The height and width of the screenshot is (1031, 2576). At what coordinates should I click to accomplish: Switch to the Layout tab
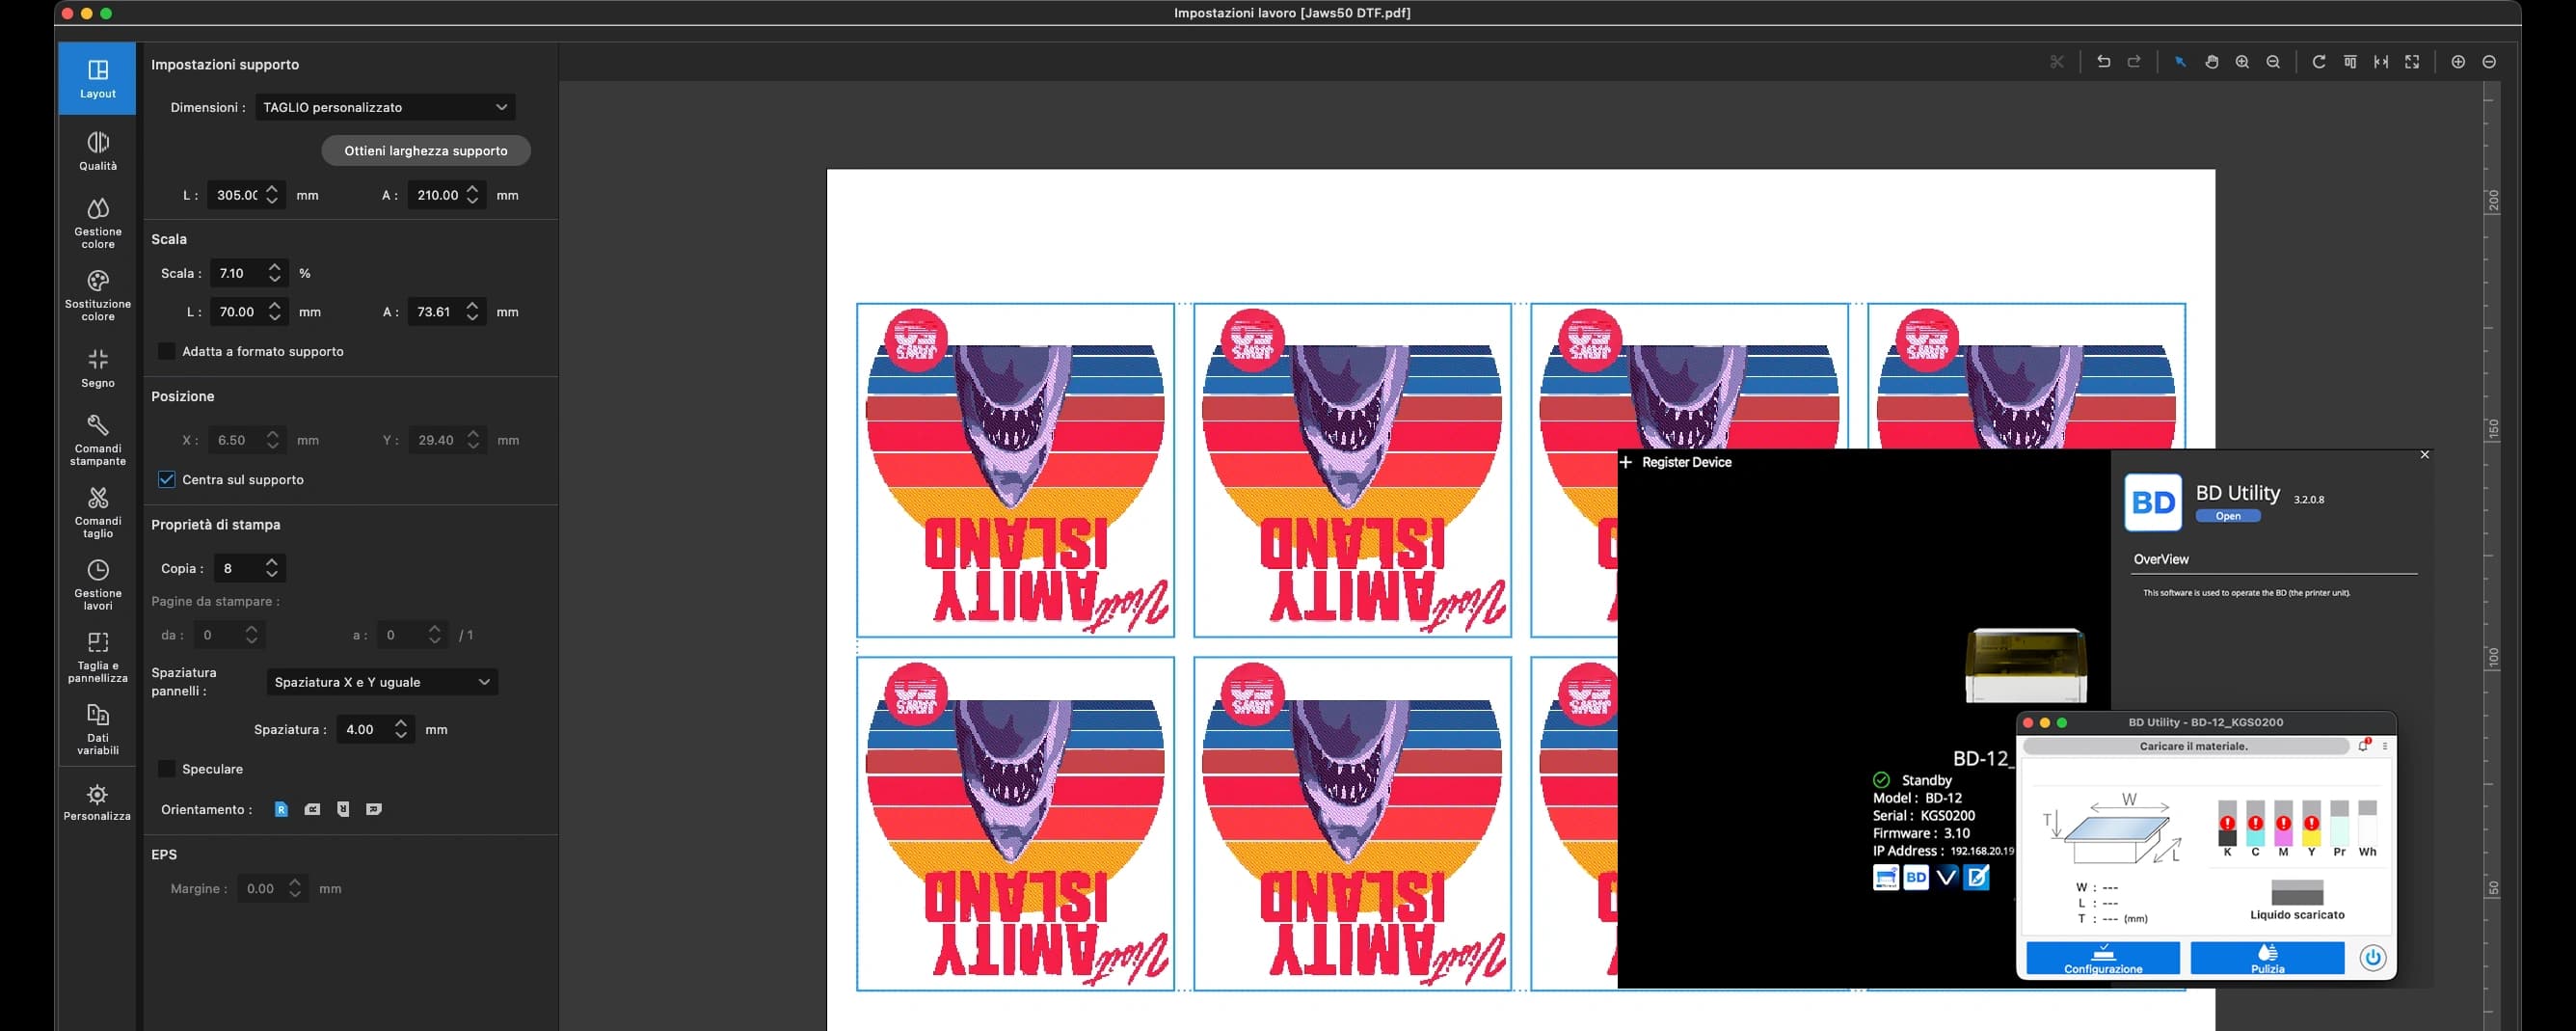tap(98, 78)
